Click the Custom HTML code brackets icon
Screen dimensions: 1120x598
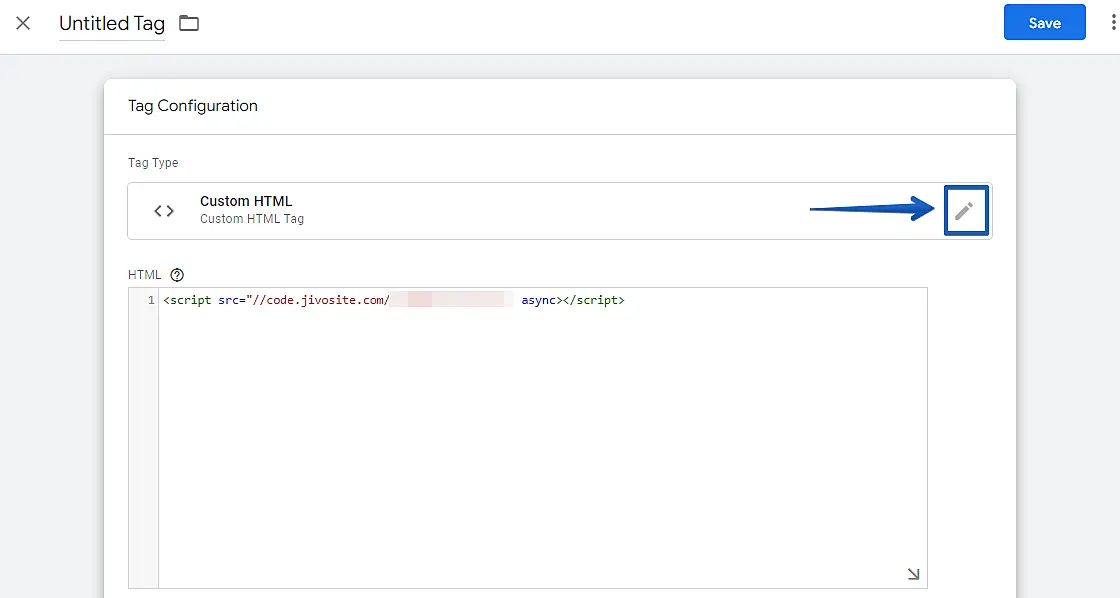pyautogui.click(x=164, y=211)
